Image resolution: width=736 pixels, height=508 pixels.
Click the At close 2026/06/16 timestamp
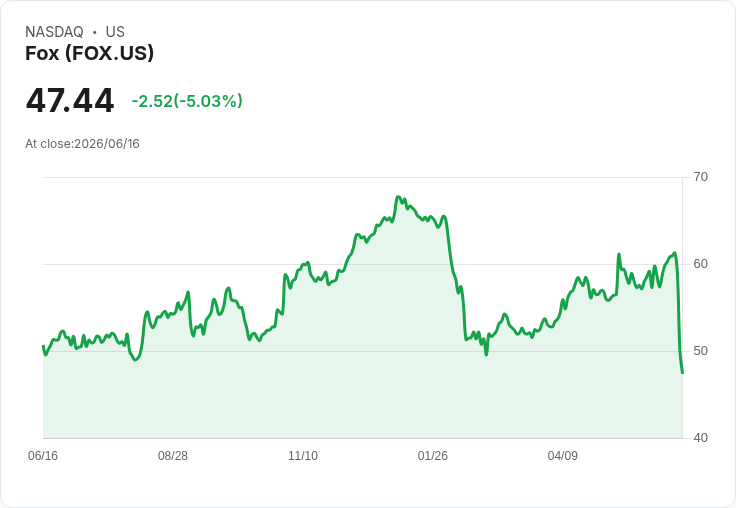[x=82, y=144]
